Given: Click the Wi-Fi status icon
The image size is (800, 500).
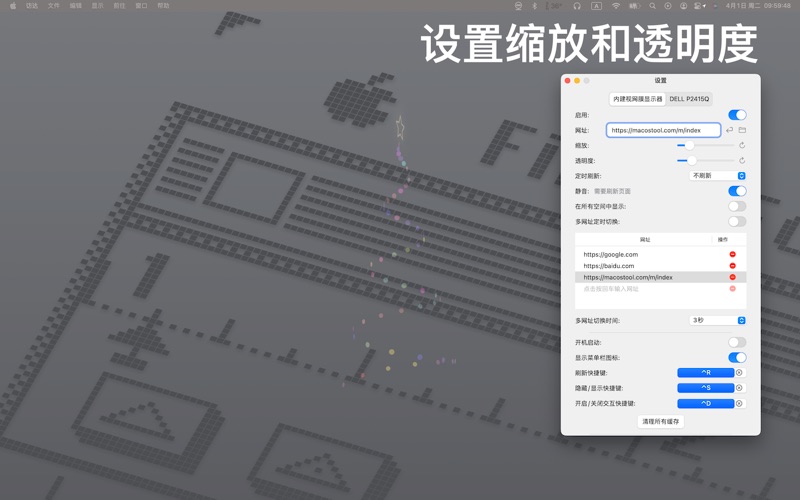Looking at the screenshot, I should 616,6.
